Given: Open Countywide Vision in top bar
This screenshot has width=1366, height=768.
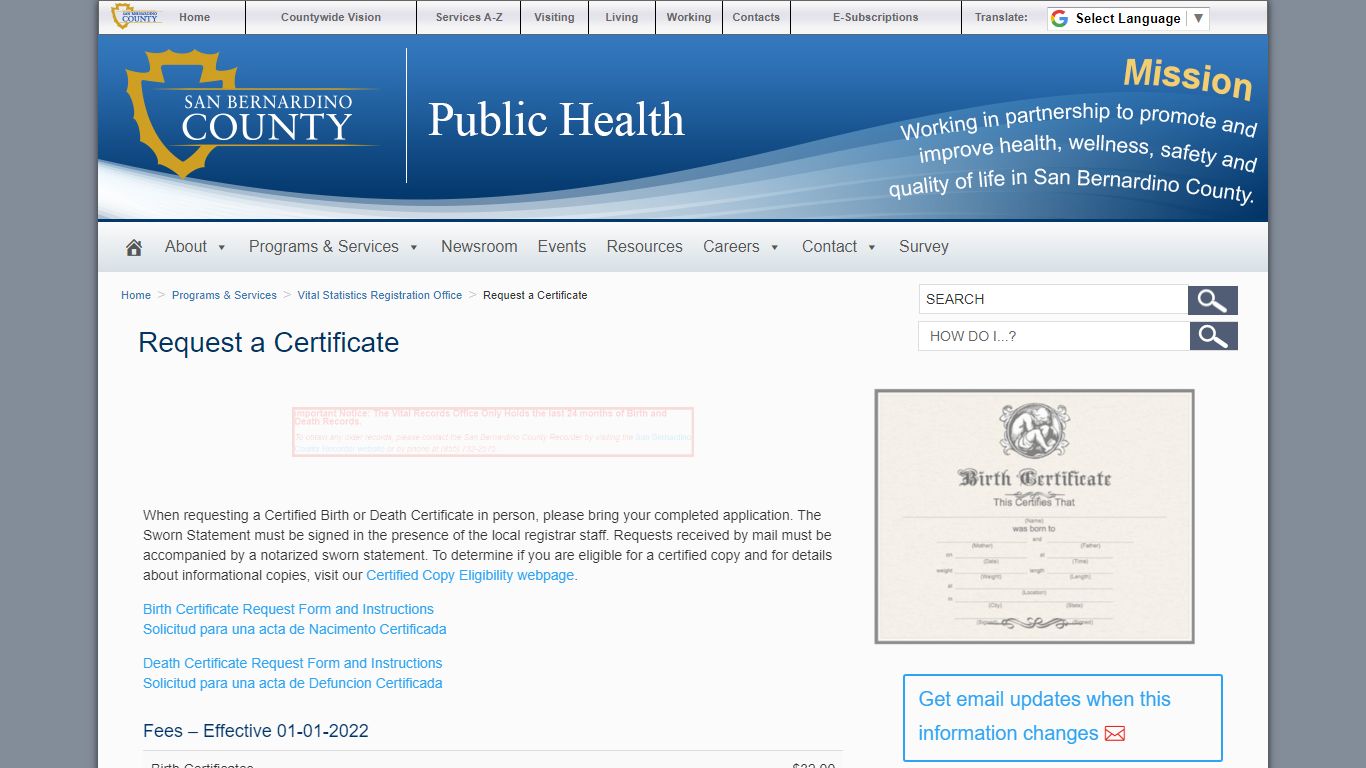Looking at the screenshot, I should 331,17.
